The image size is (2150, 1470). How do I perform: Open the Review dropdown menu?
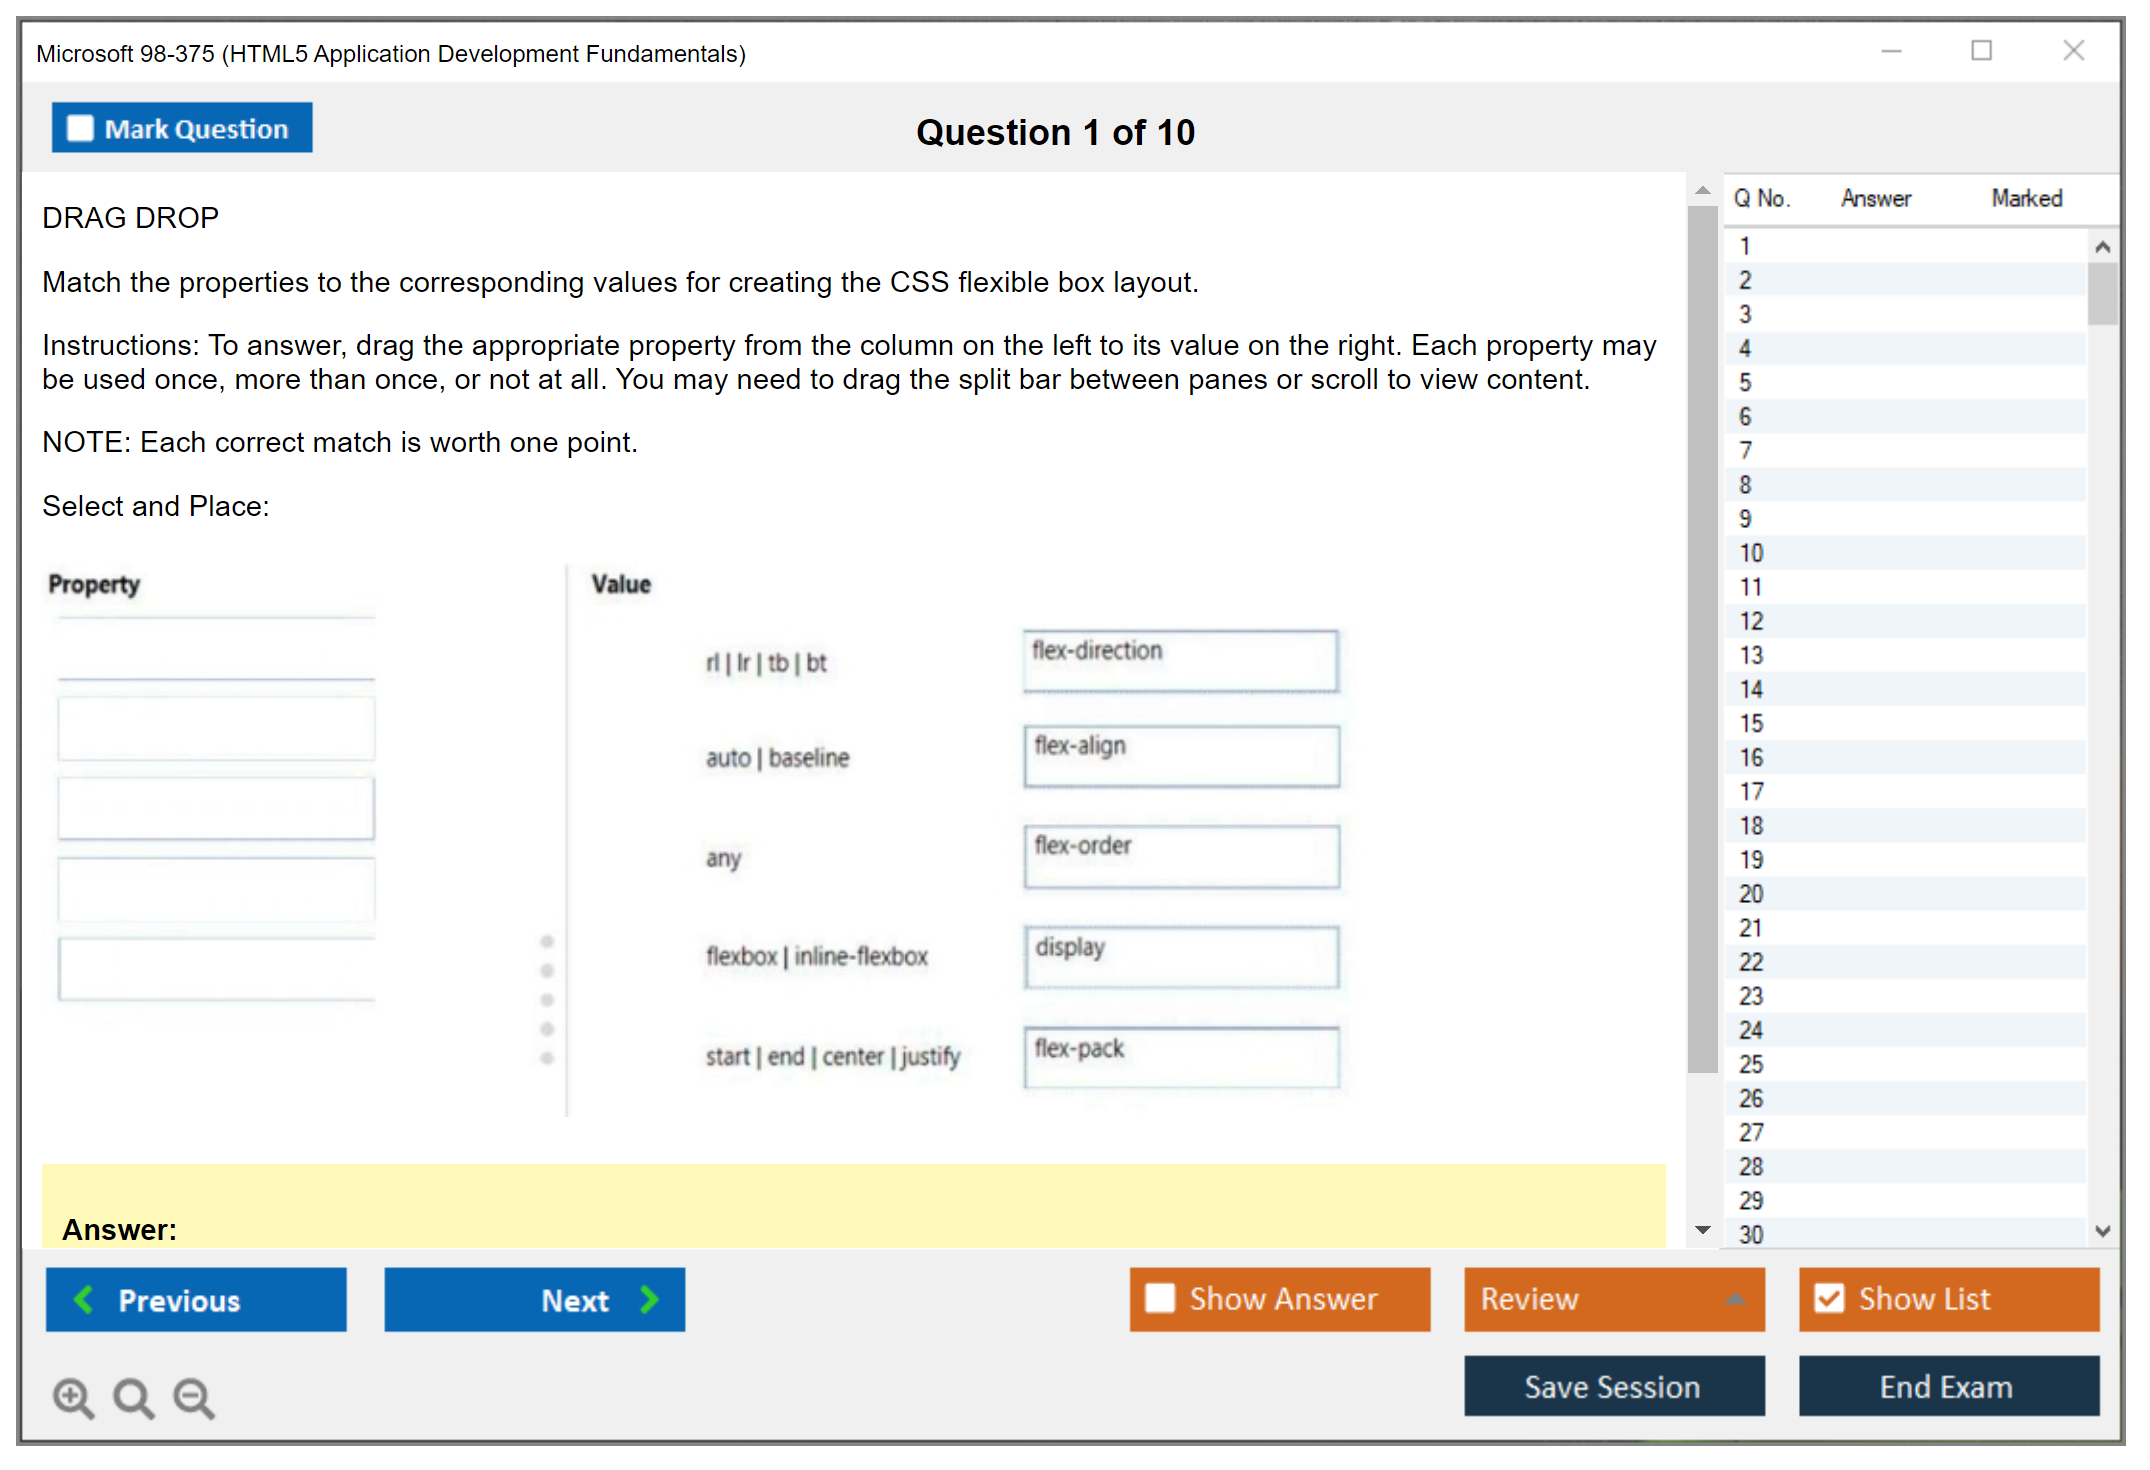click(x=1735, y=1299)
